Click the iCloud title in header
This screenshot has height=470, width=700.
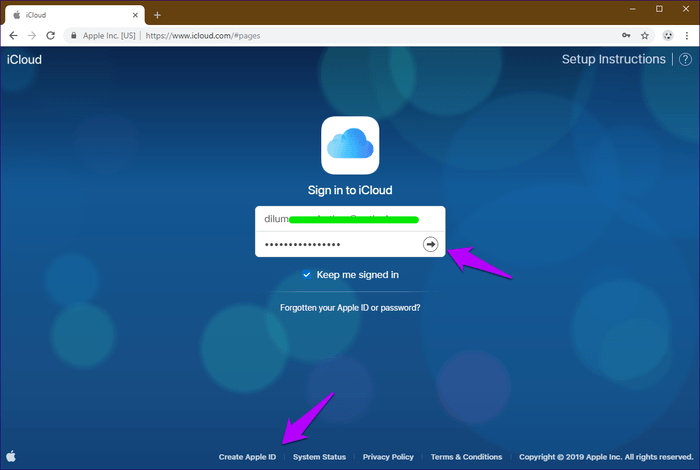[x=24, y=60]
